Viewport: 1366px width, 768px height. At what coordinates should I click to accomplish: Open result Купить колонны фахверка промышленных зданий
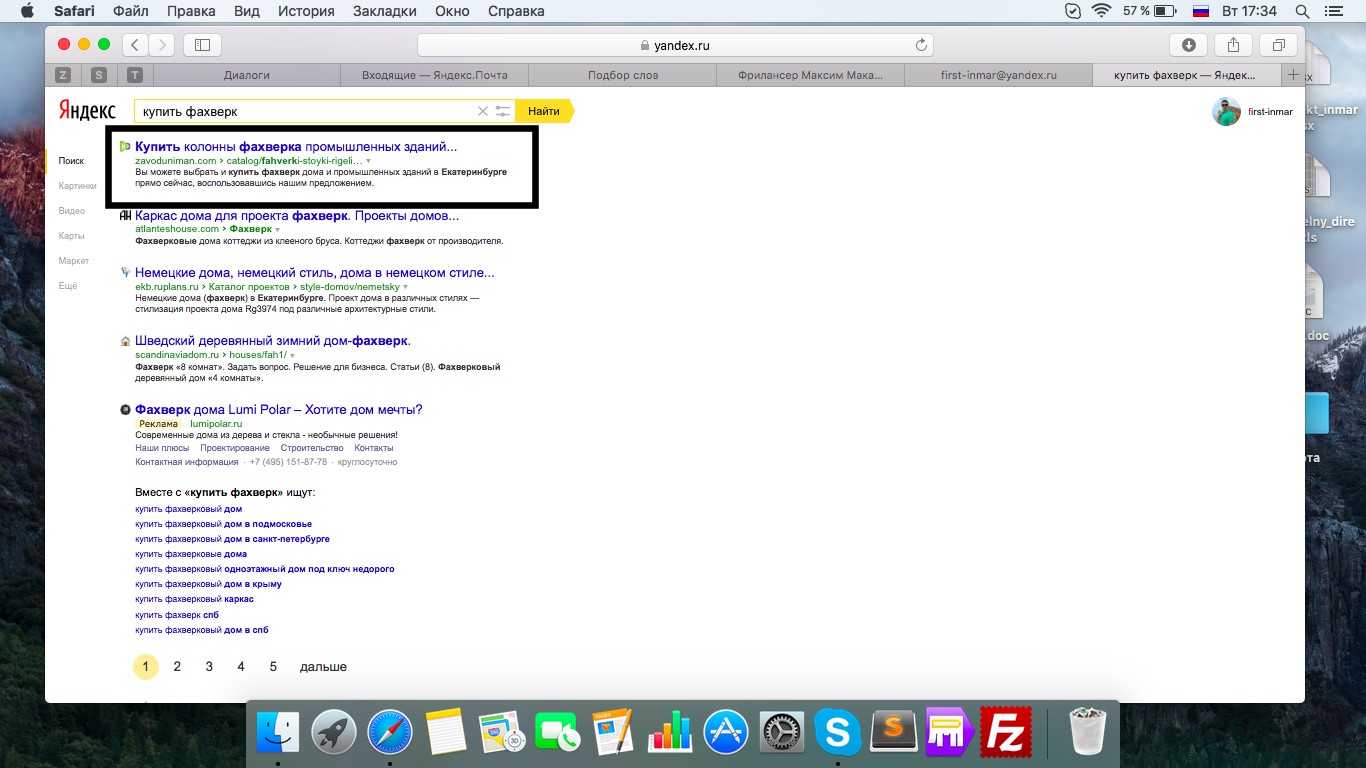click(296, 146)
